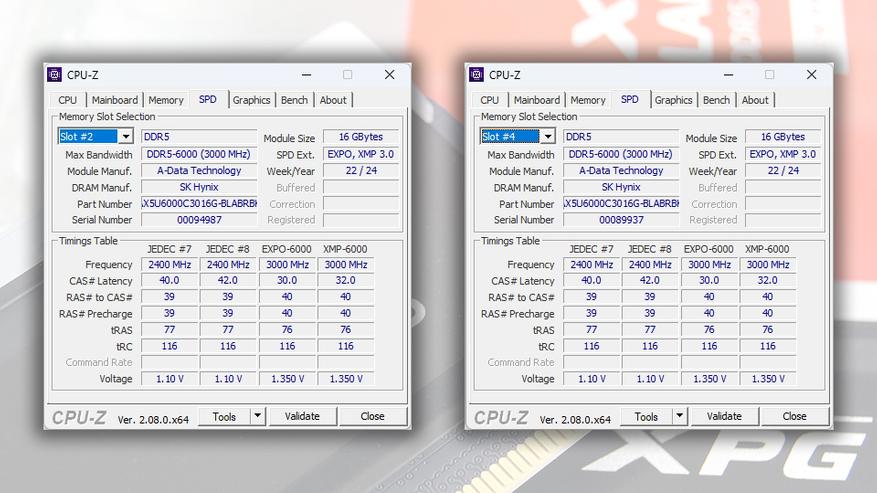The height and width of the screenshot is (493, 877).
Task: Click EXPO-6000 column header in right window
Action: pos(709,249)
